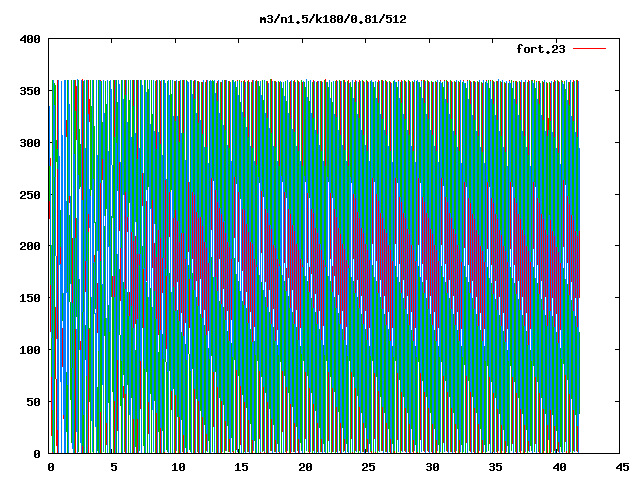Click y-axis label 400
This screenshot has width=640, height=480.
[x=30, y=39]
